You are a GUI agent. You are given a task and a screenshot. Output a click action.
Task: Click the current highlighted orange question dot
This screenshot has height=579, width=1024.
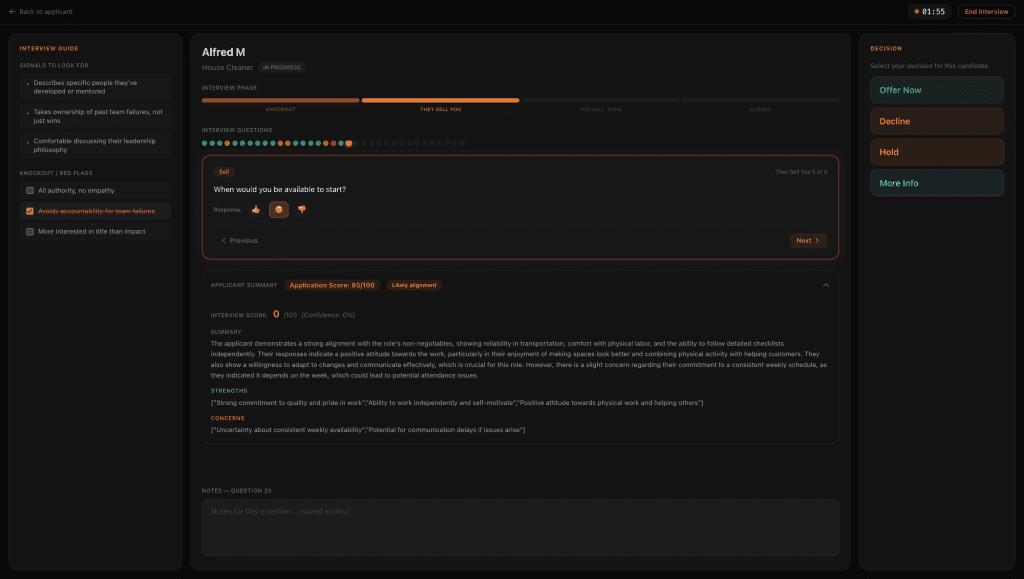point(348,143)
